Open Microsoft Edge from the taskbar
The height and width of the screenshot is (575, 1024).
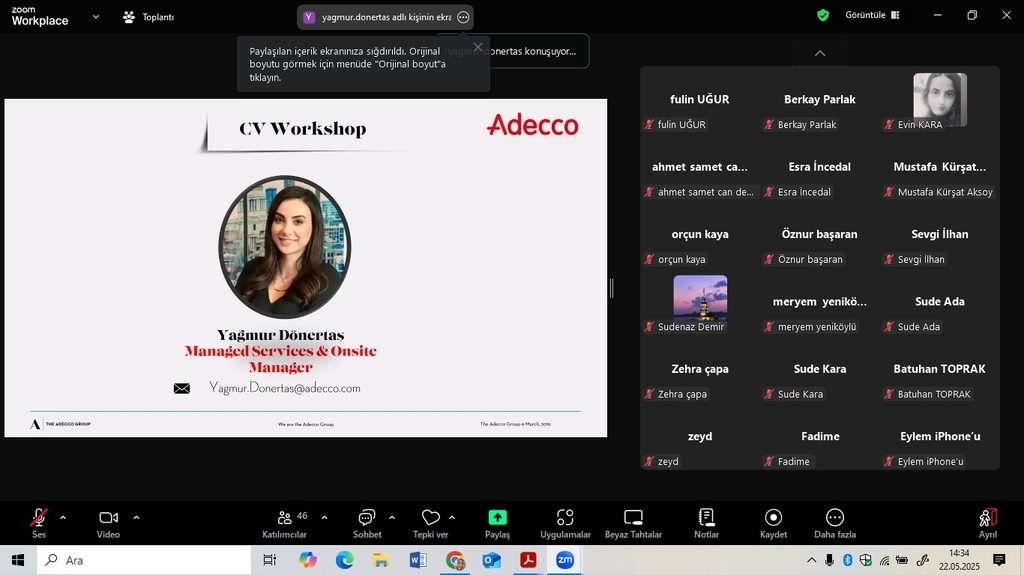[345, 560]
